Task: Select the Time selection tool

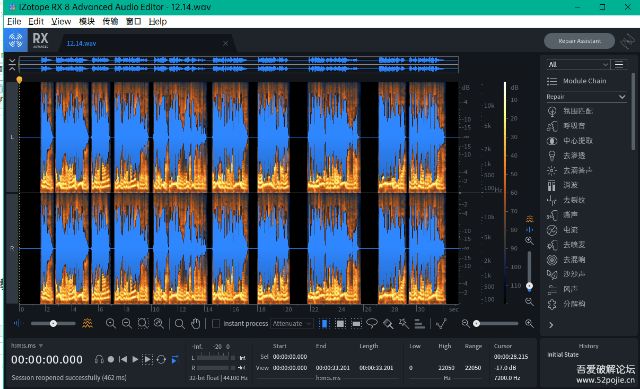Action: tap(324, 324)
